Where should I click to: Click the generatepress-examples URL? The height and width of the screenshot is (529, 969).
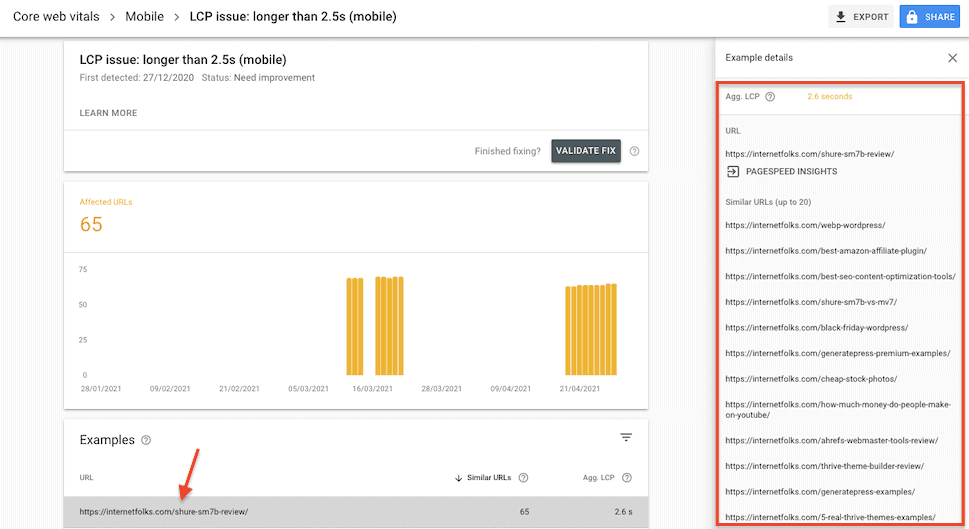(x=820, y=492)
